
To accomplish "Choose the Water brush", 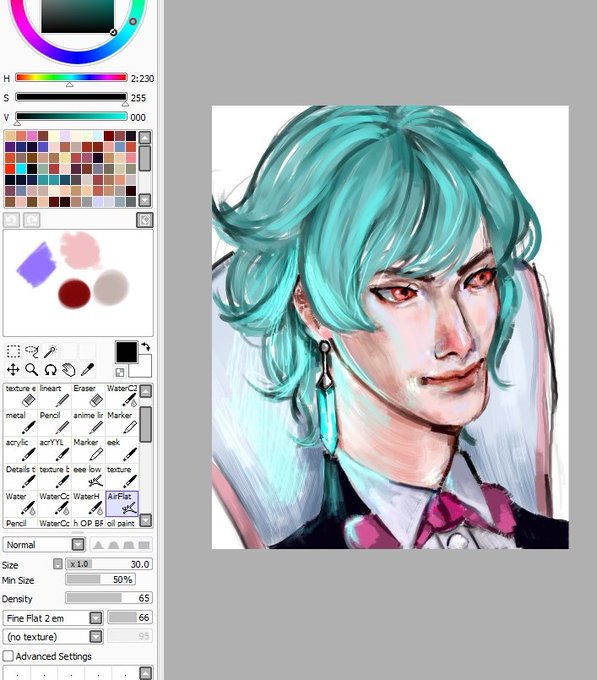I will (x=20, y=504).
